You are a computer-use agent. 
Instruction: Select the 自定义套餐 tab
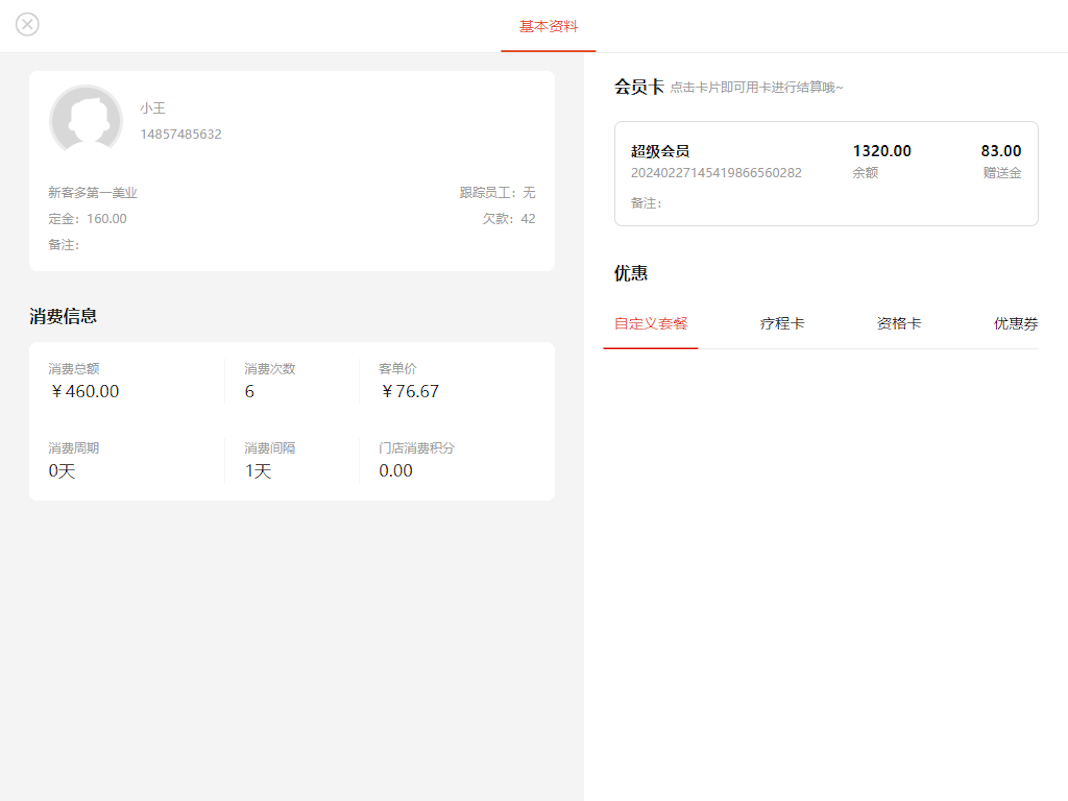(651, 324)
